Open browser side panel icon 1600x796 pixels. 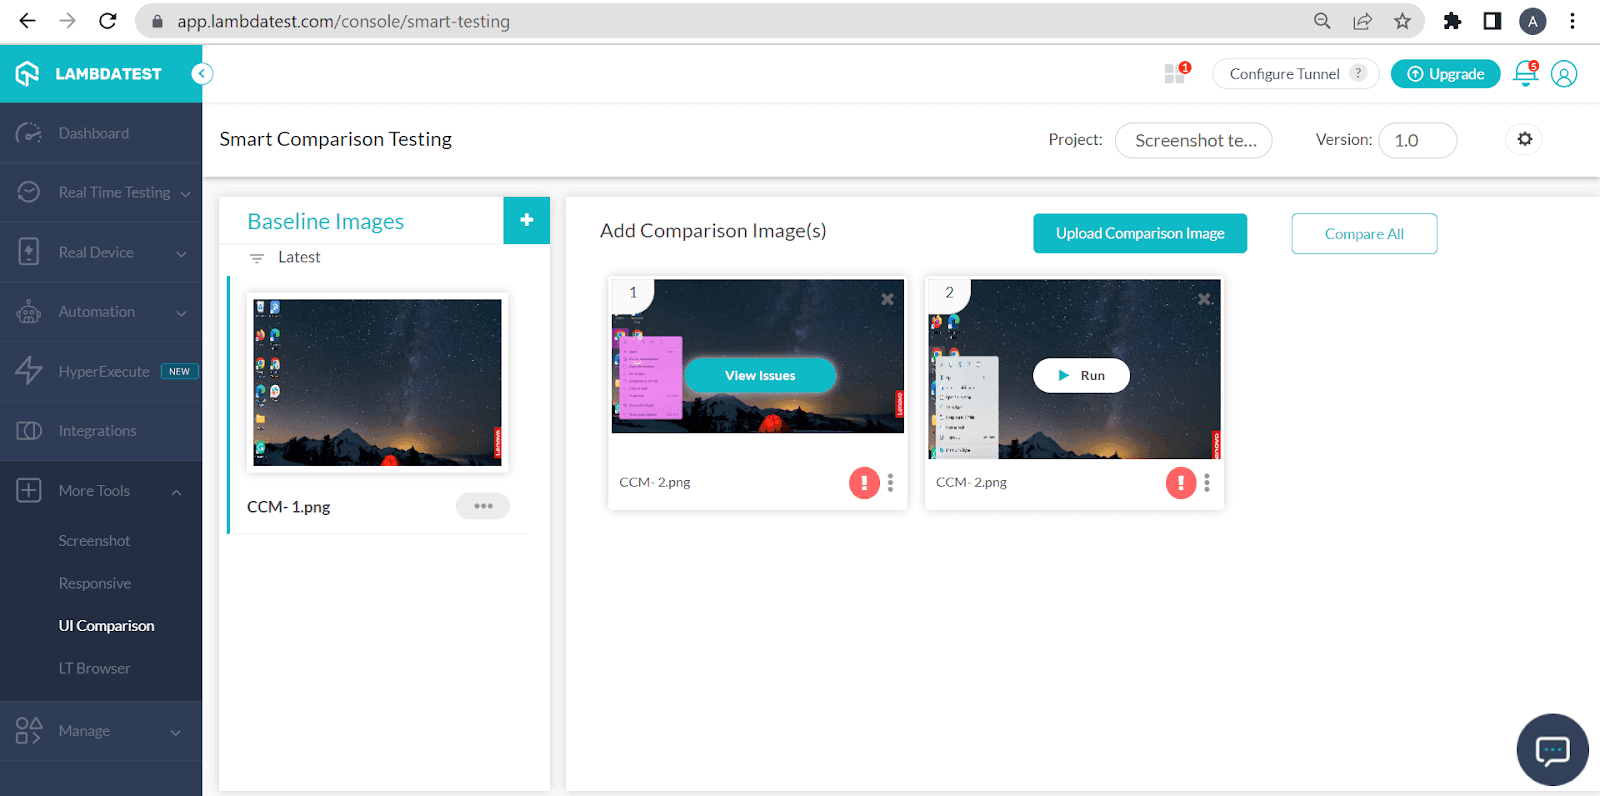coord(1492,21)
